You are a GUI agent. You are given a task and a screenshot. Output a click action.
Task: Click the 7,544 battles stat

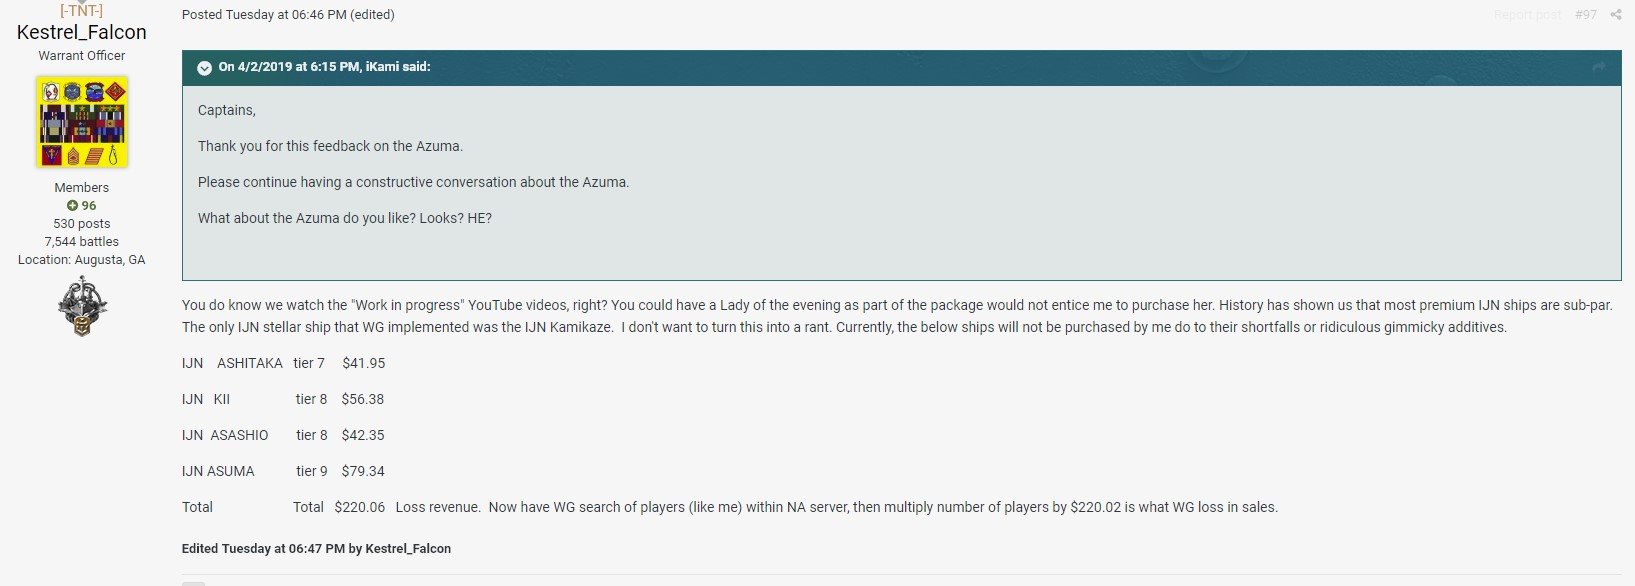[82, 242]
